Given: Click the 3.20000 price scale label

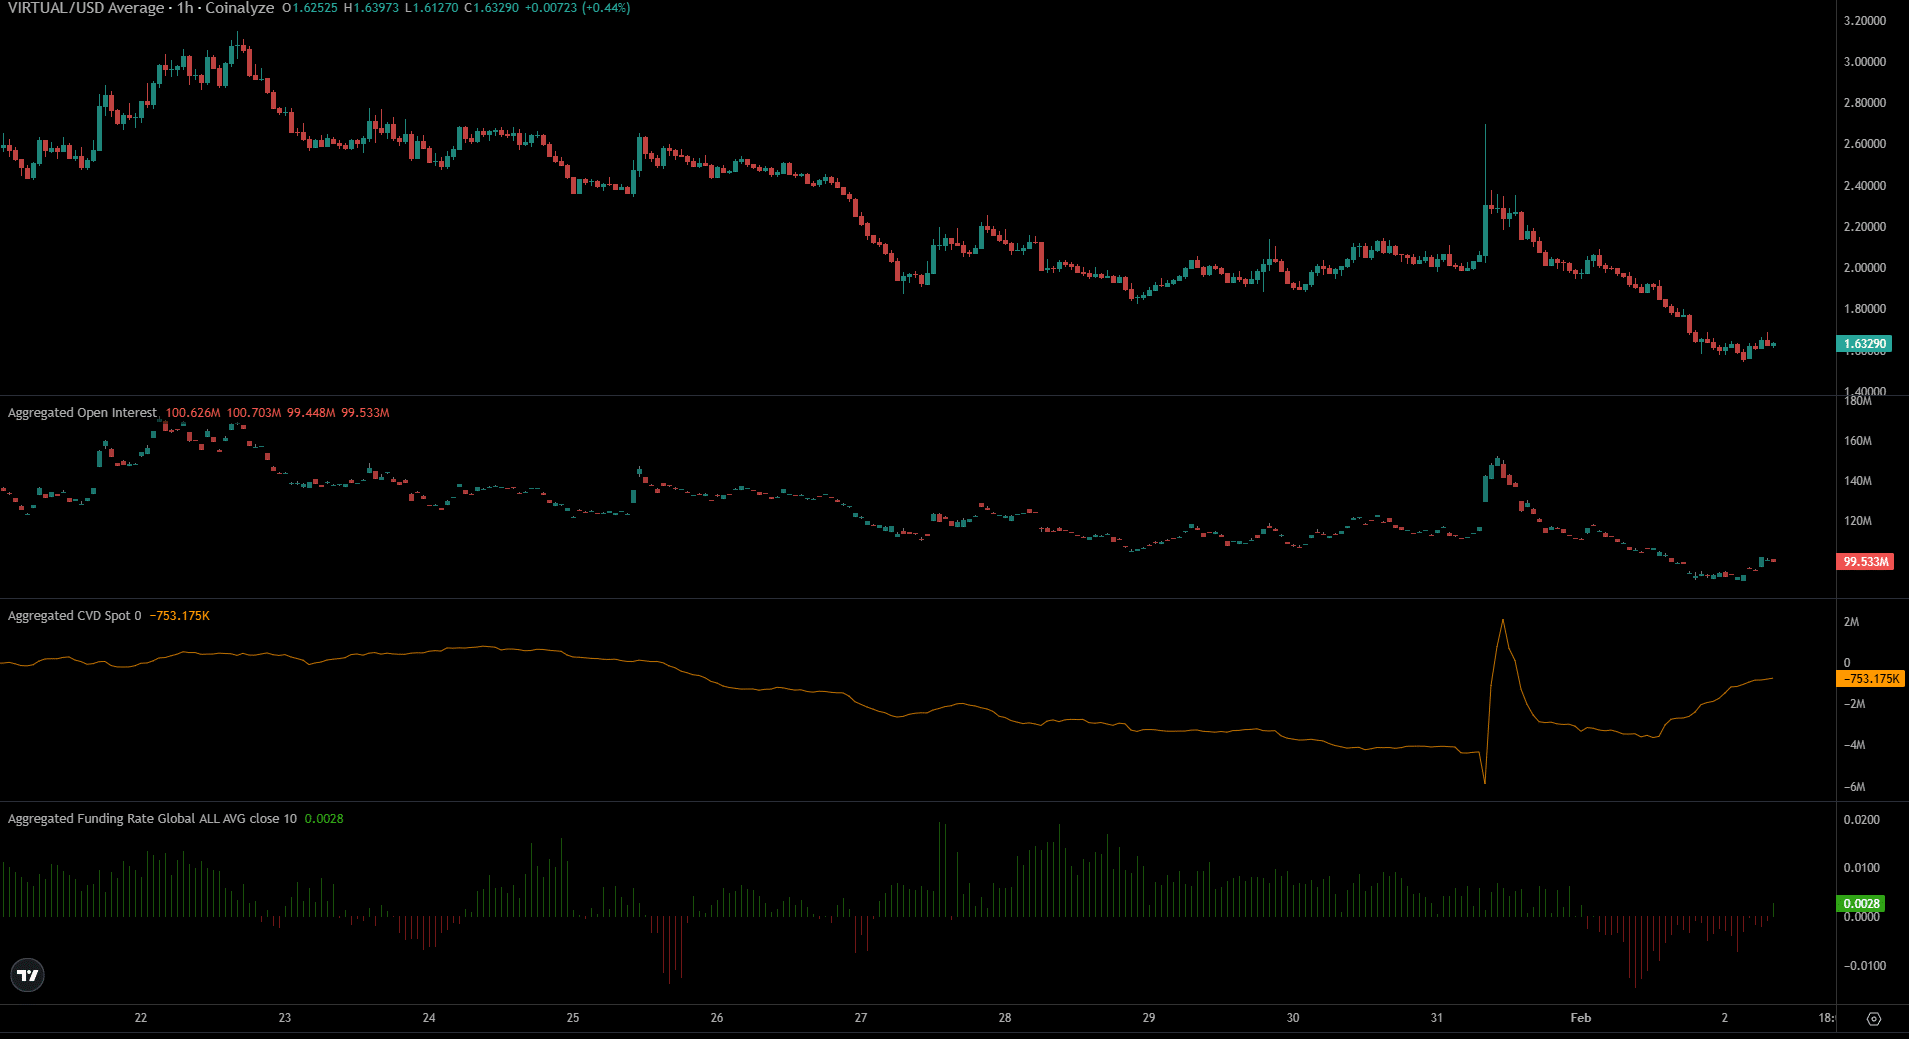Looking at the screenshot, I should click(1864, 21).
